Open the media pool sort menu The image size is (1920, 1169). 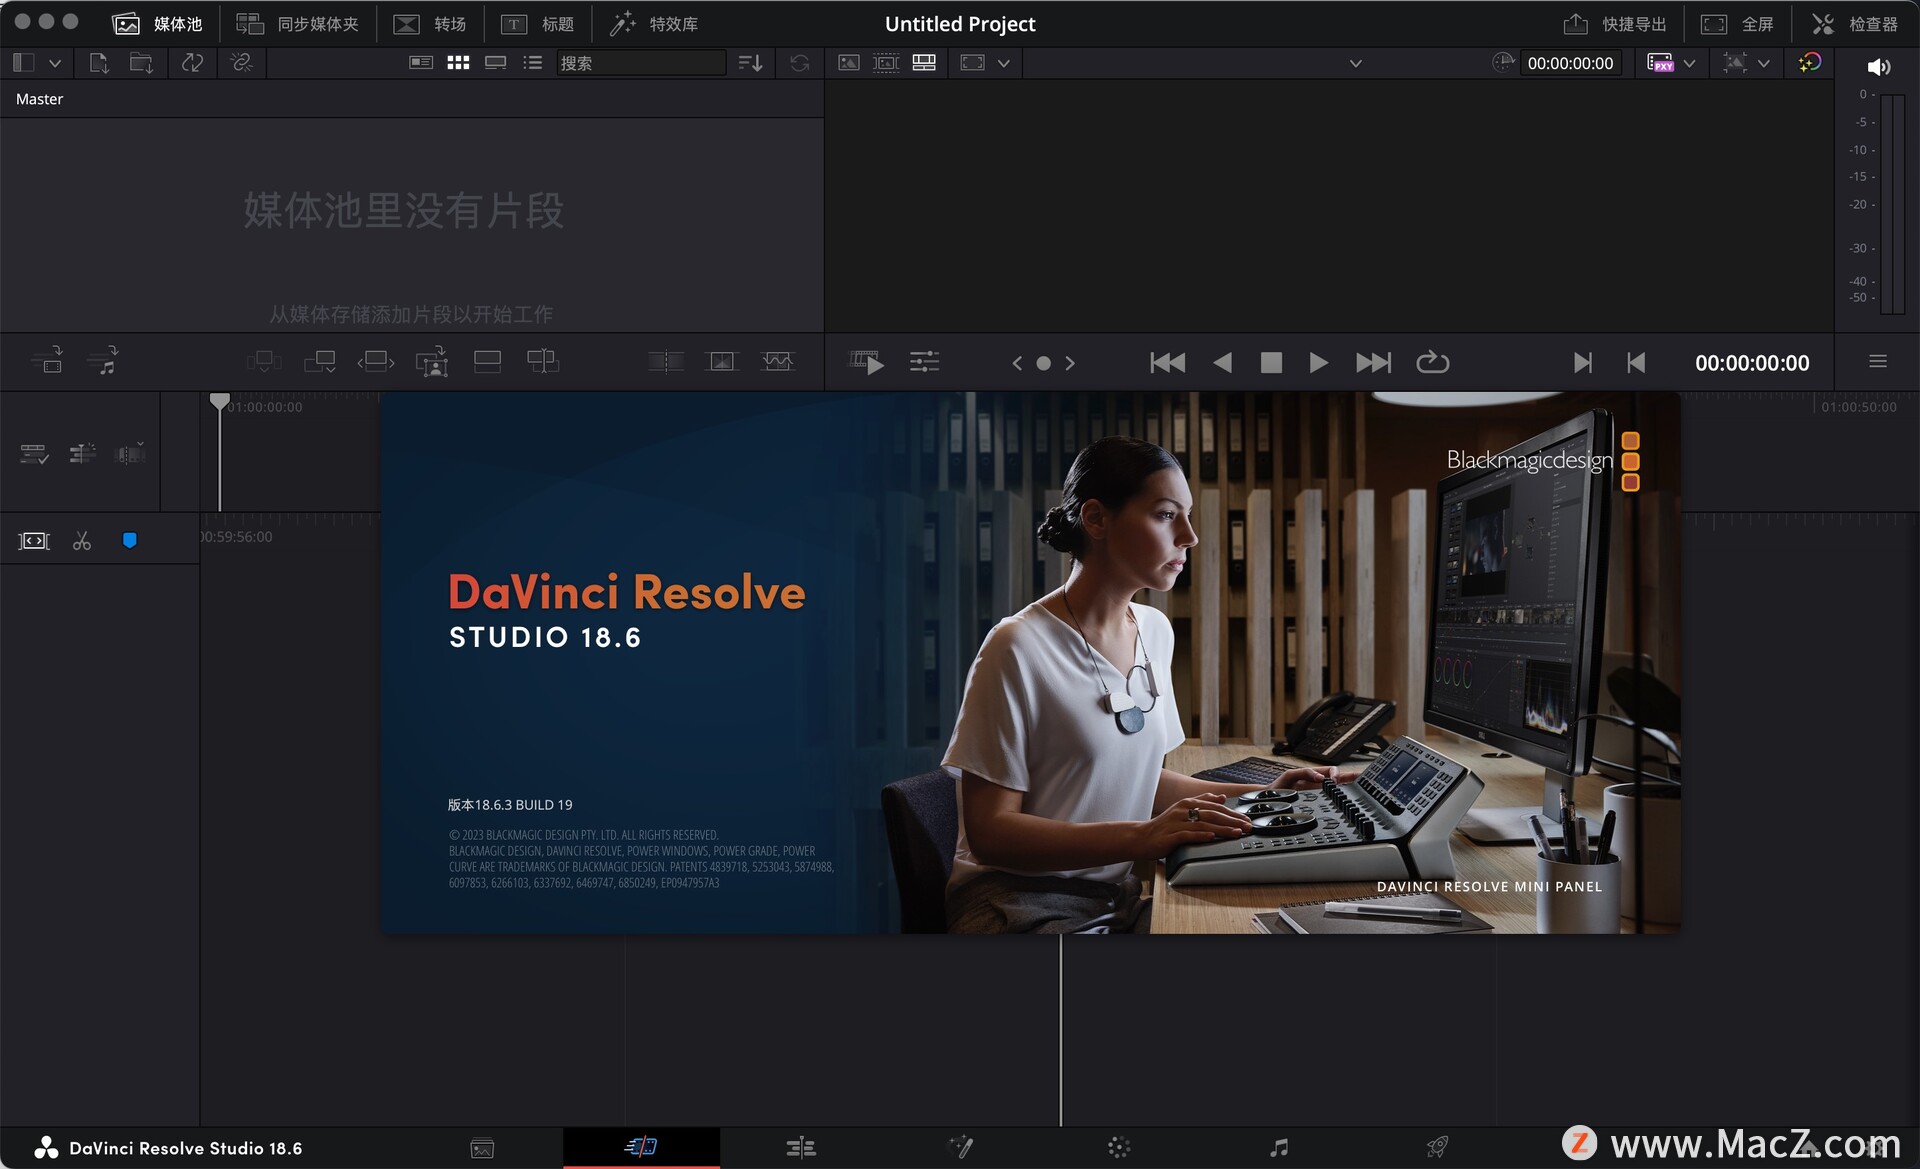coord(750,62)
